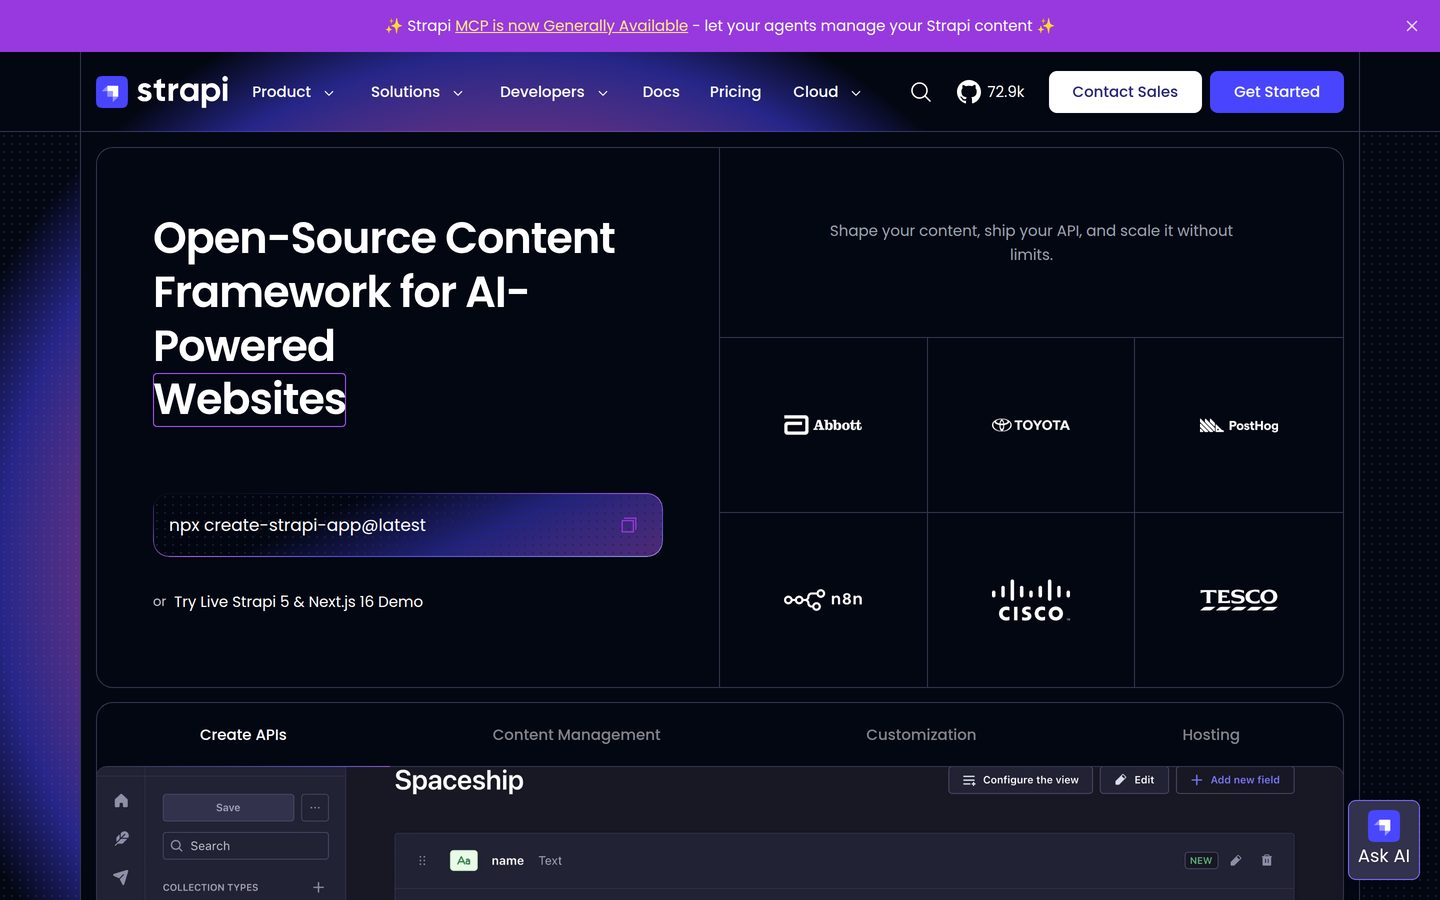
Task: Click the Edit button next to Spaceship
Action: [1134, 780]
